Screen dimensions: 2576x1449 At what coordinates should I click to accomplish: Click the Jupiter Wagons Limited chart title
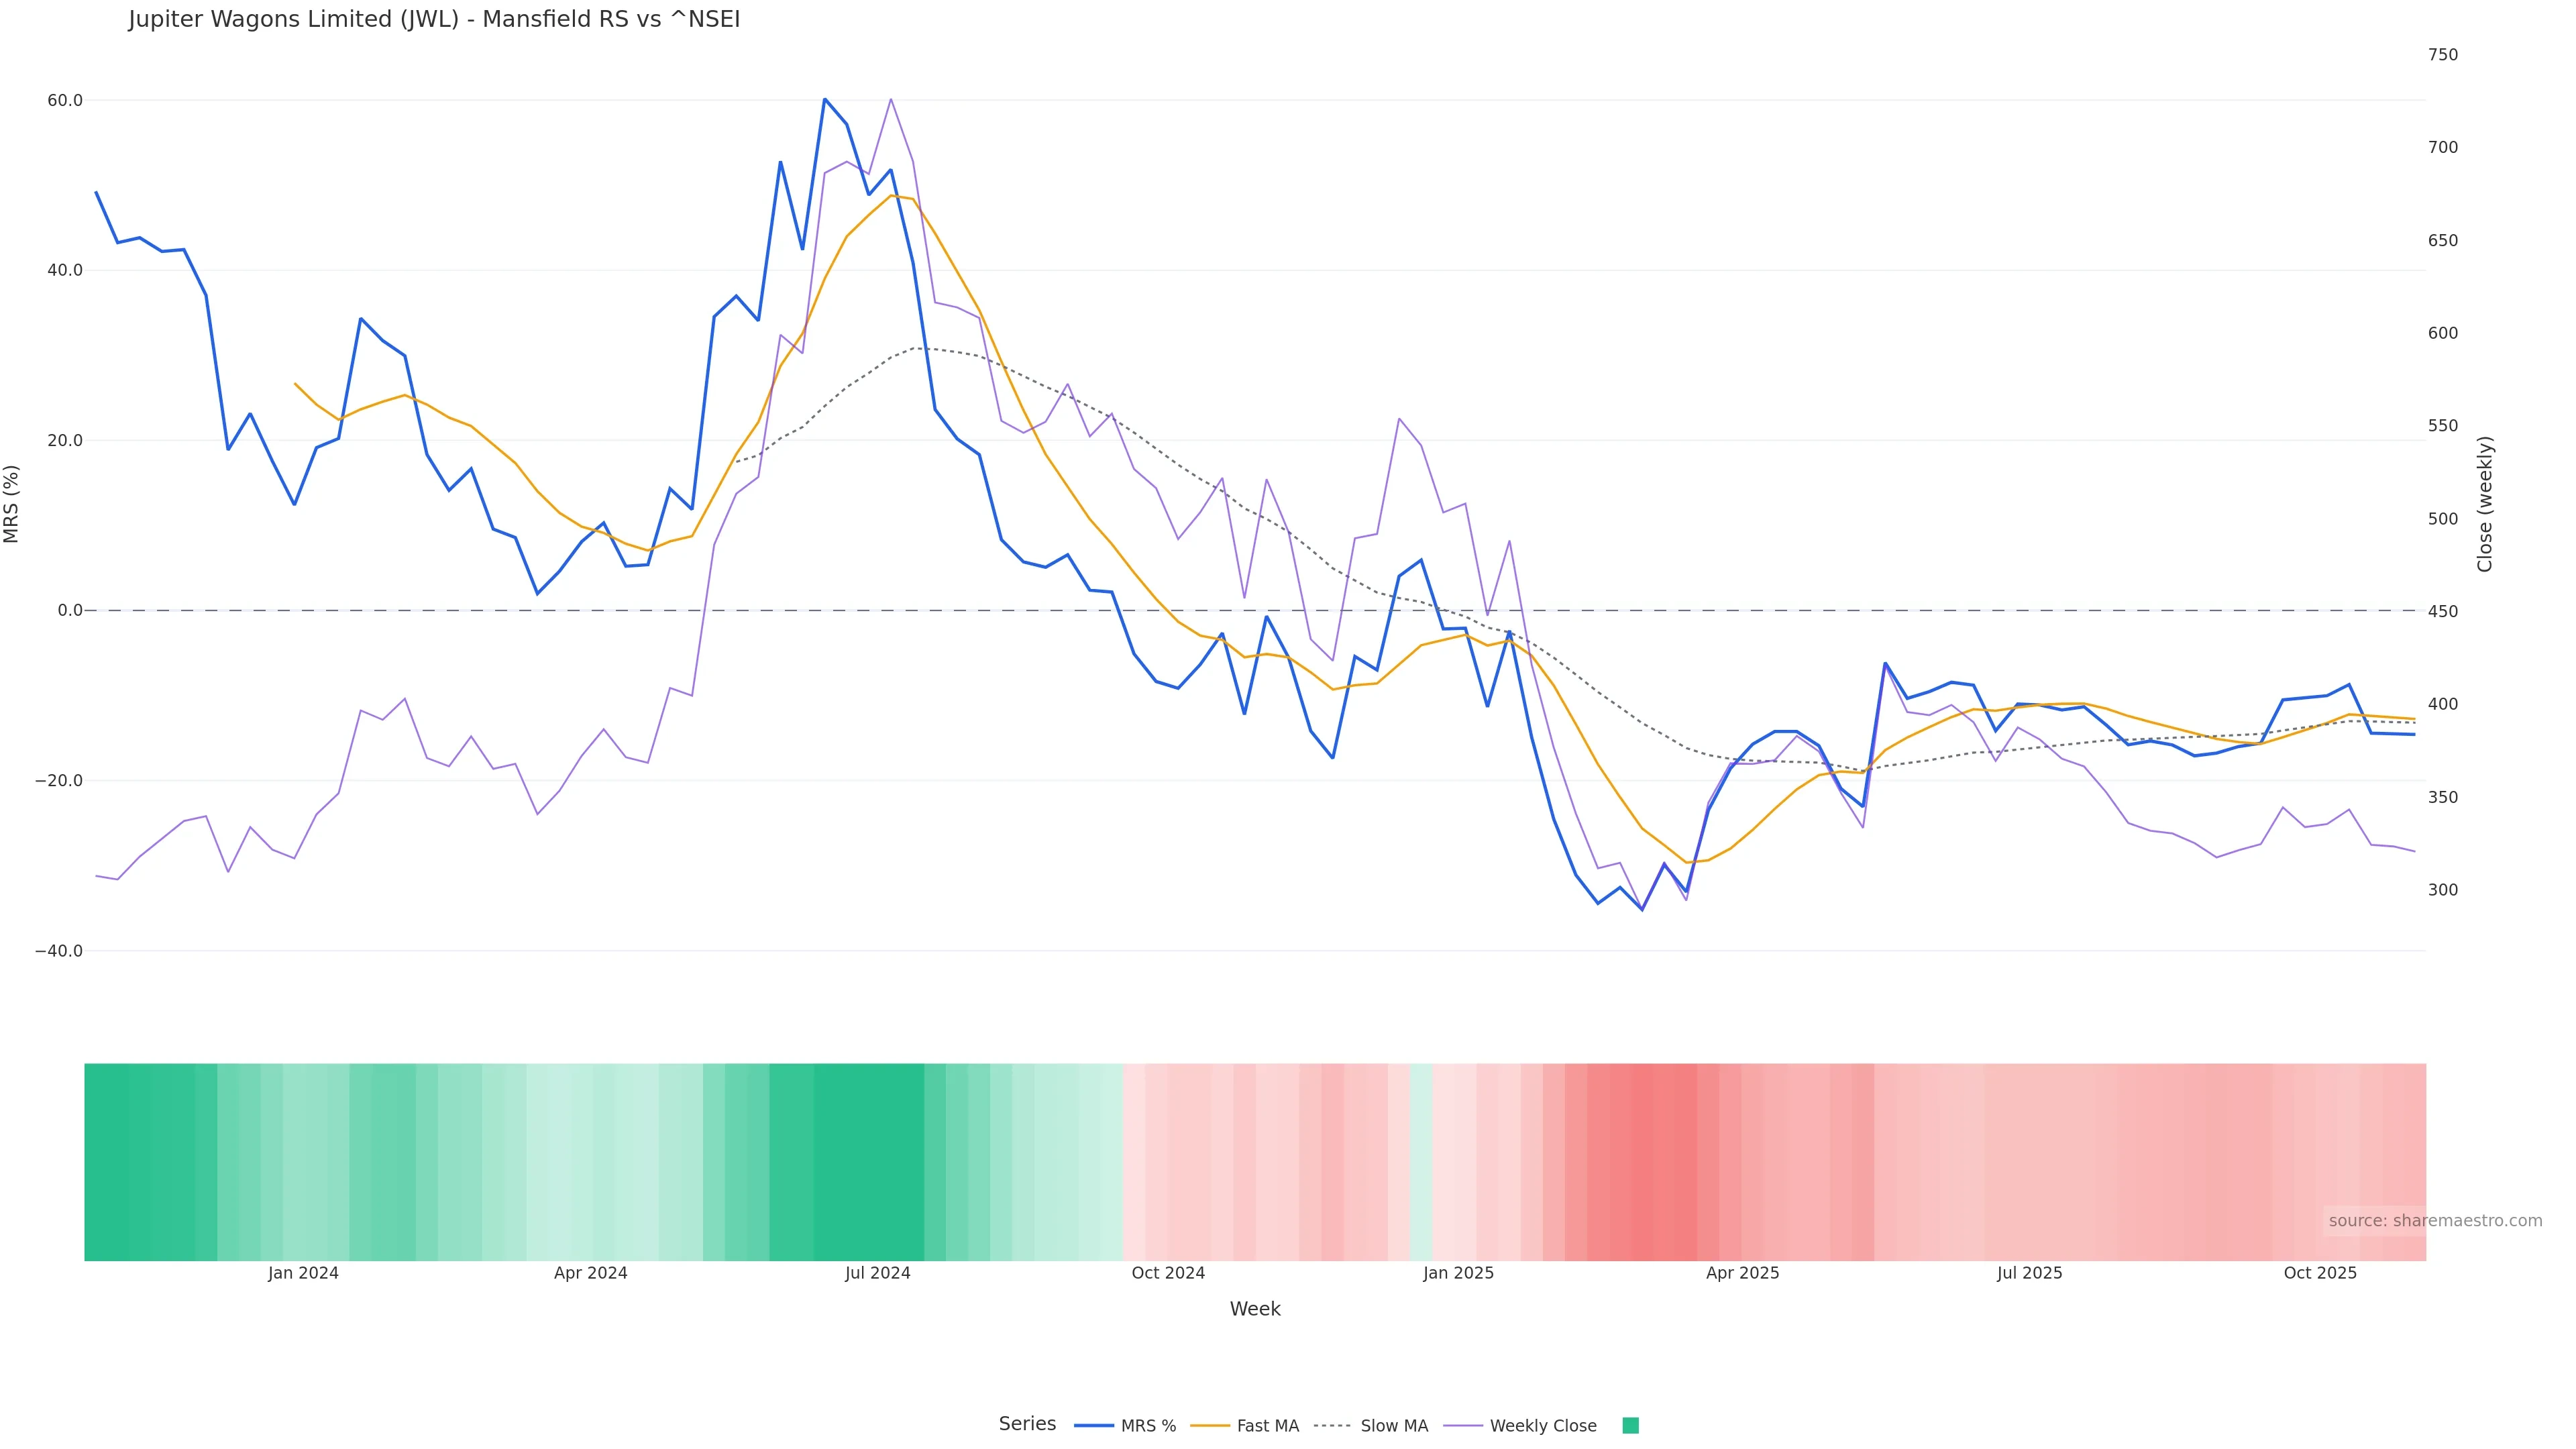[x=434, y=20]
